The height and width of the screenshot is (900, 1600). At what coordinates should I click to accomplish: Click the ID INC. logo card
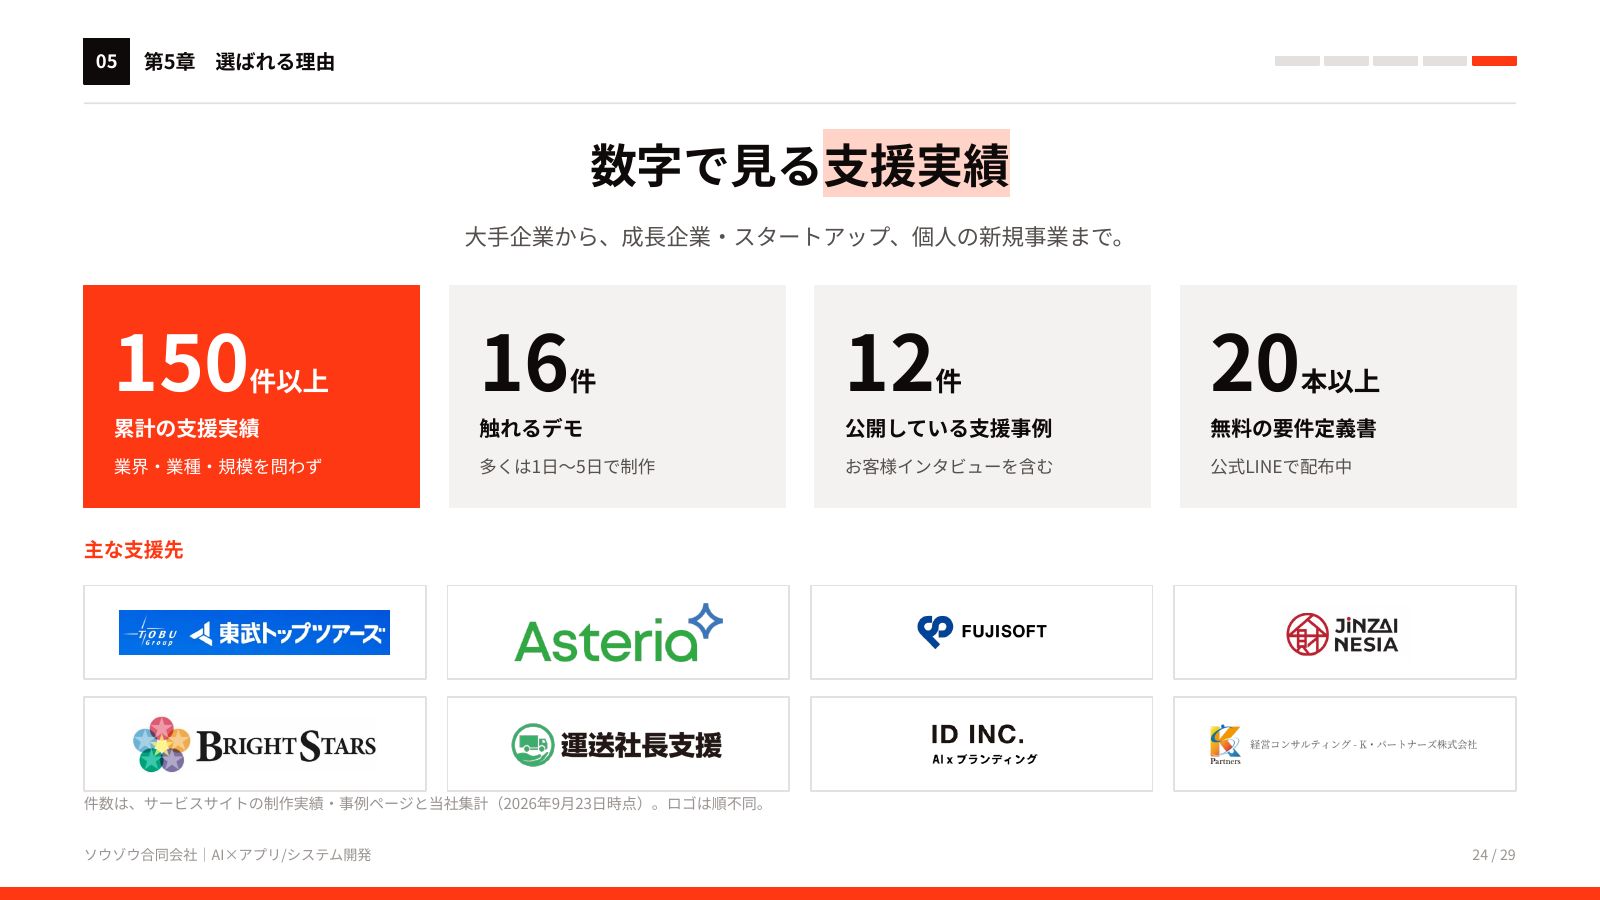tap(981, 744)
